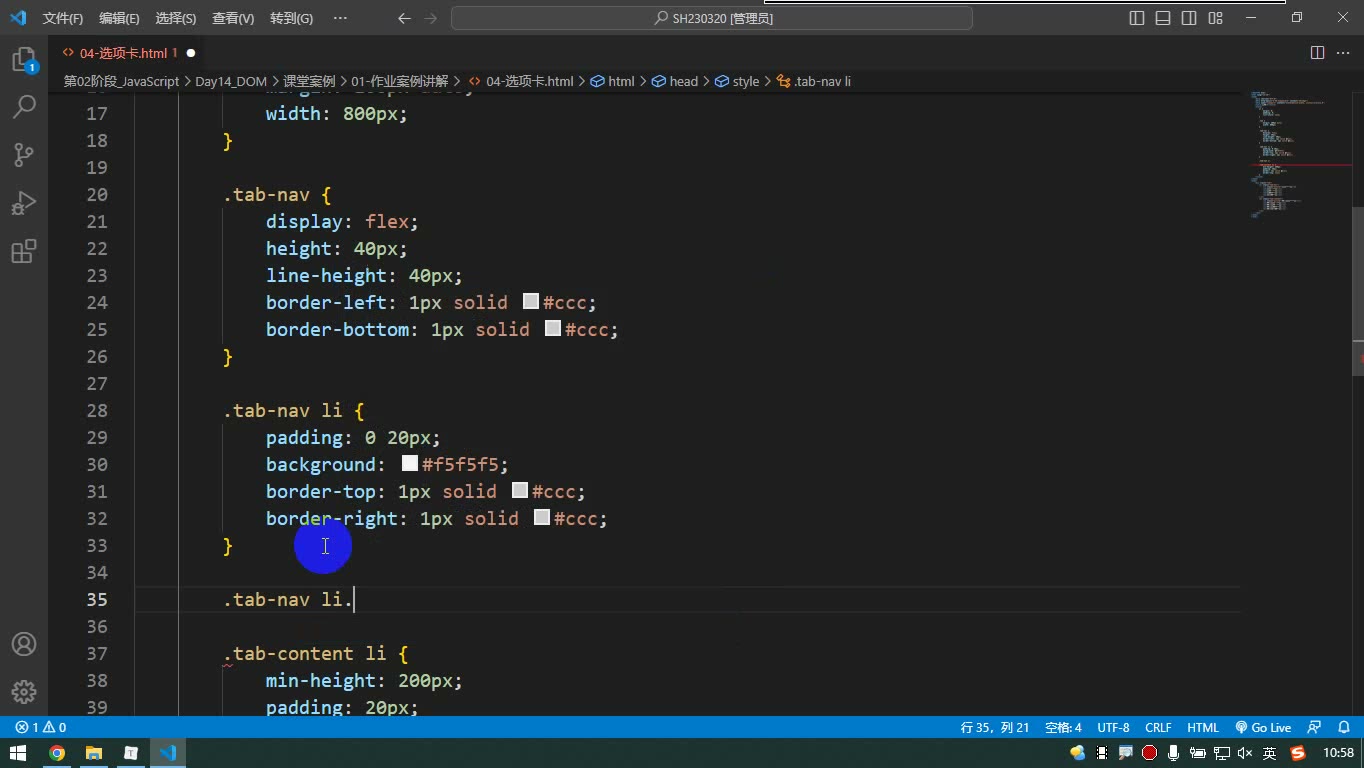Open notifications bell in status bar
Image resolution: width=1364 pixels, height=768 pixels.
click(1344, 727)
